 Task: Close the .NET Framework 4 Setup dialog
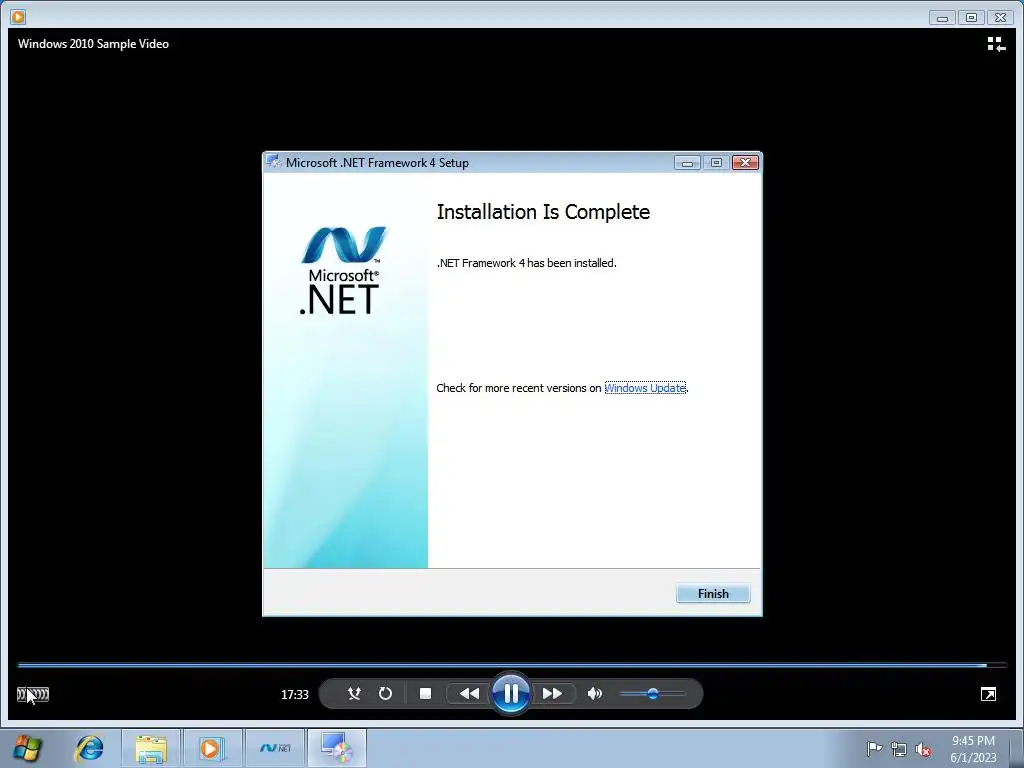[745, 162]
